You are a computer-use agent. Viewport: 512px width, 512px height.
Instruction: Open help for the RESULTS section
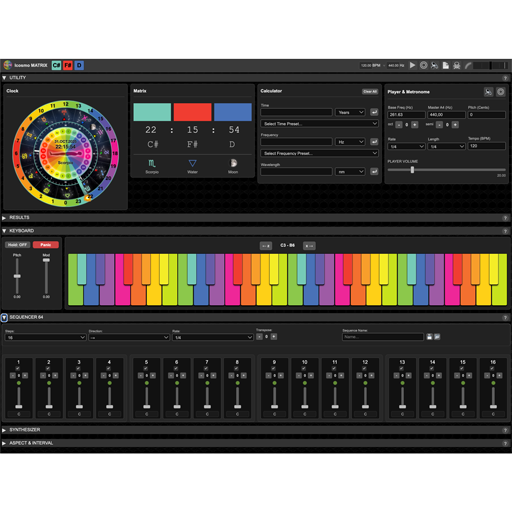click(505, 218)
